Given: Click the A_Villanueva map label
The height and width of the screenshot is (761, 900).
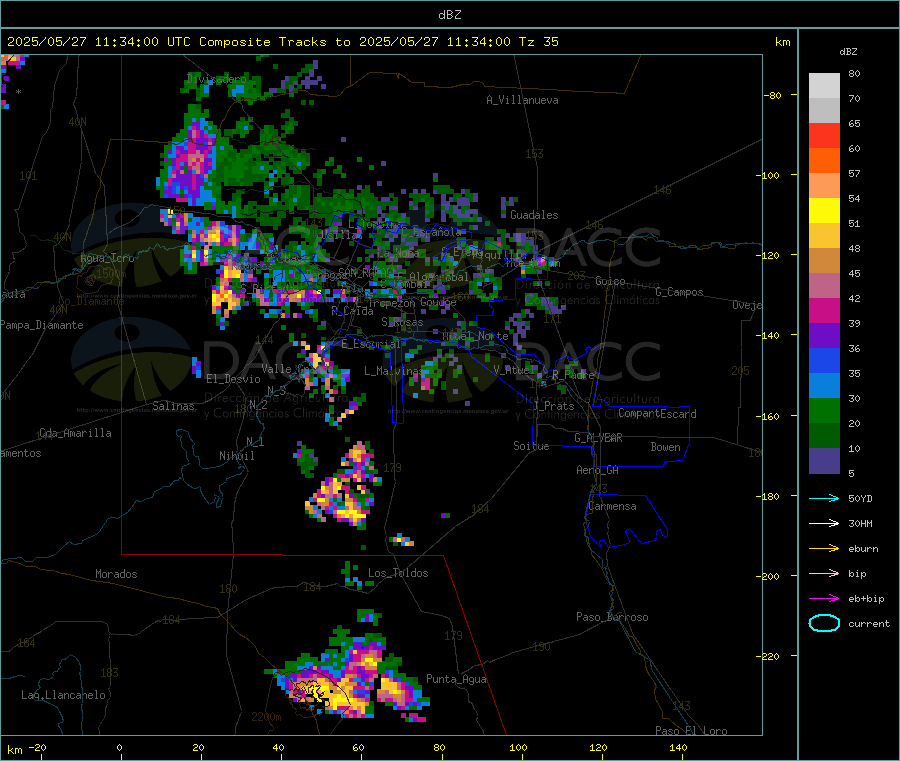Looking at the screenshot, I should coord(522,100).
